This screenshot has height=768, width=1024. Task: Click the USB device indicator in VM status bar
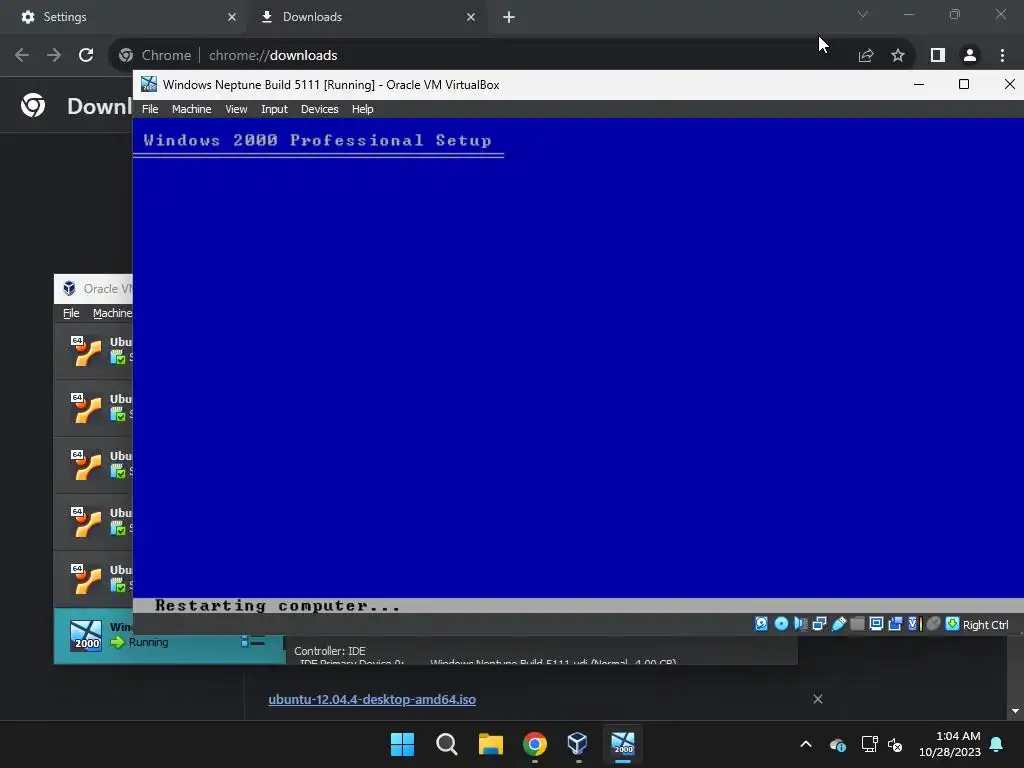(x=839, y=624)
